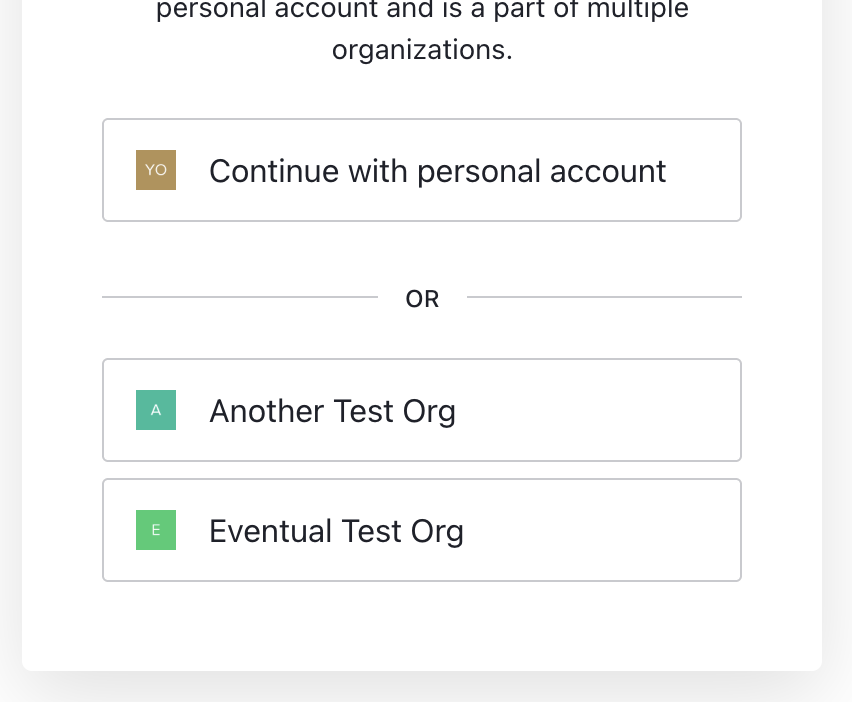Screen dimensions: 852x702
Task: Click the green E avatar icon
Action: coord(156,530)
